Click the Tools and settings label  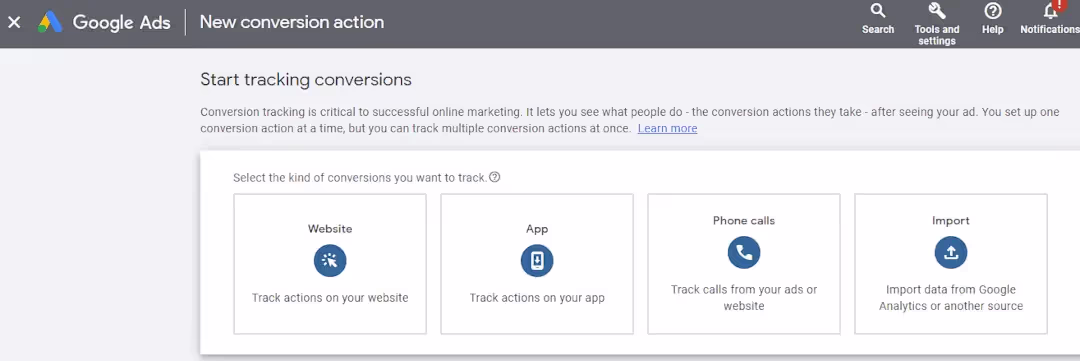pyautogui.click(x=937, y=35)
